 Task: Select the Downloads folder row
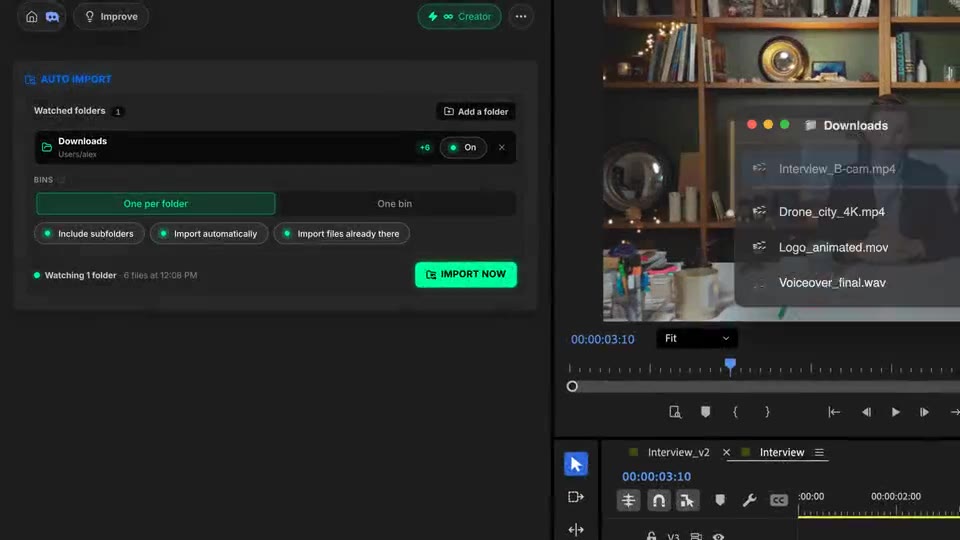275,148
